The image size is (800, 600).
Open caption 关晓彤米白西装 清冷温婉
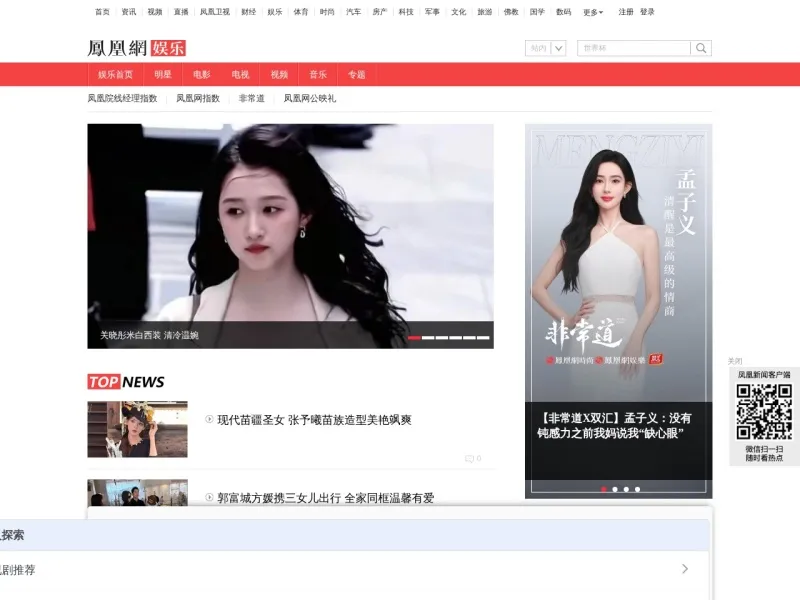(x=149, y=335)
